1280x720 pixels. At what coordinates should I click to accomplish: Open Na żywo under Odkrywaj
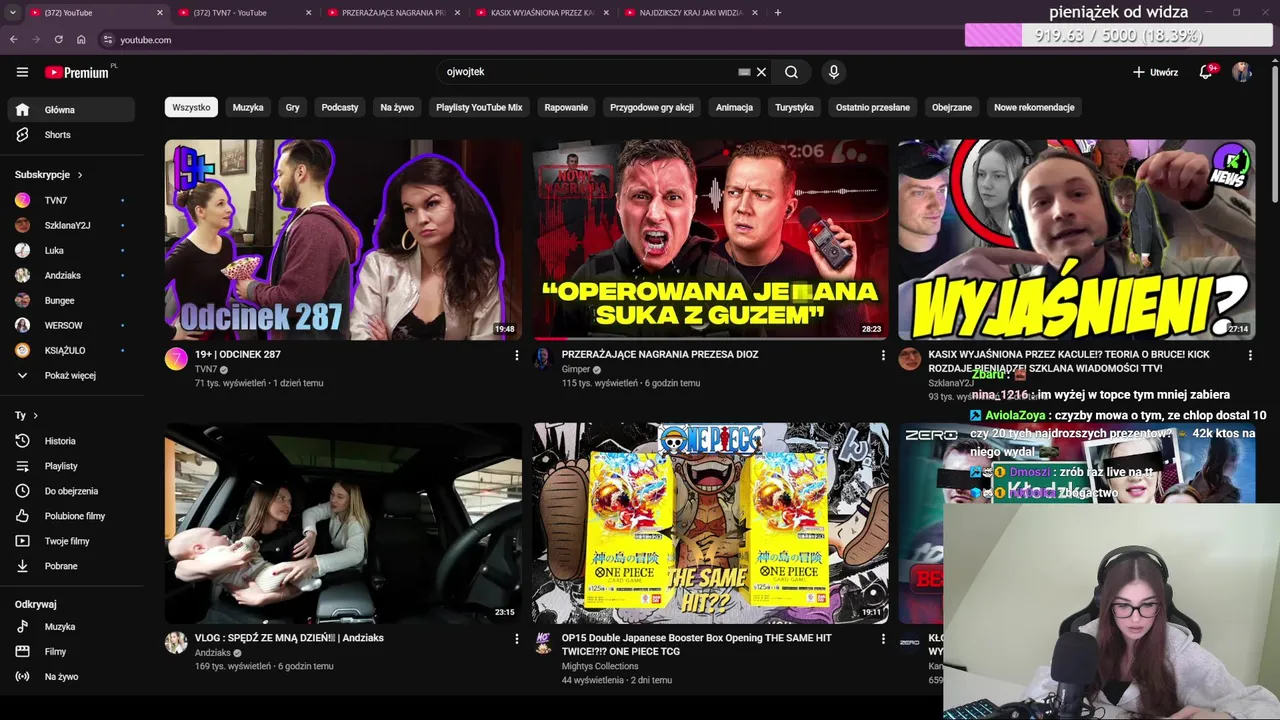70,677
